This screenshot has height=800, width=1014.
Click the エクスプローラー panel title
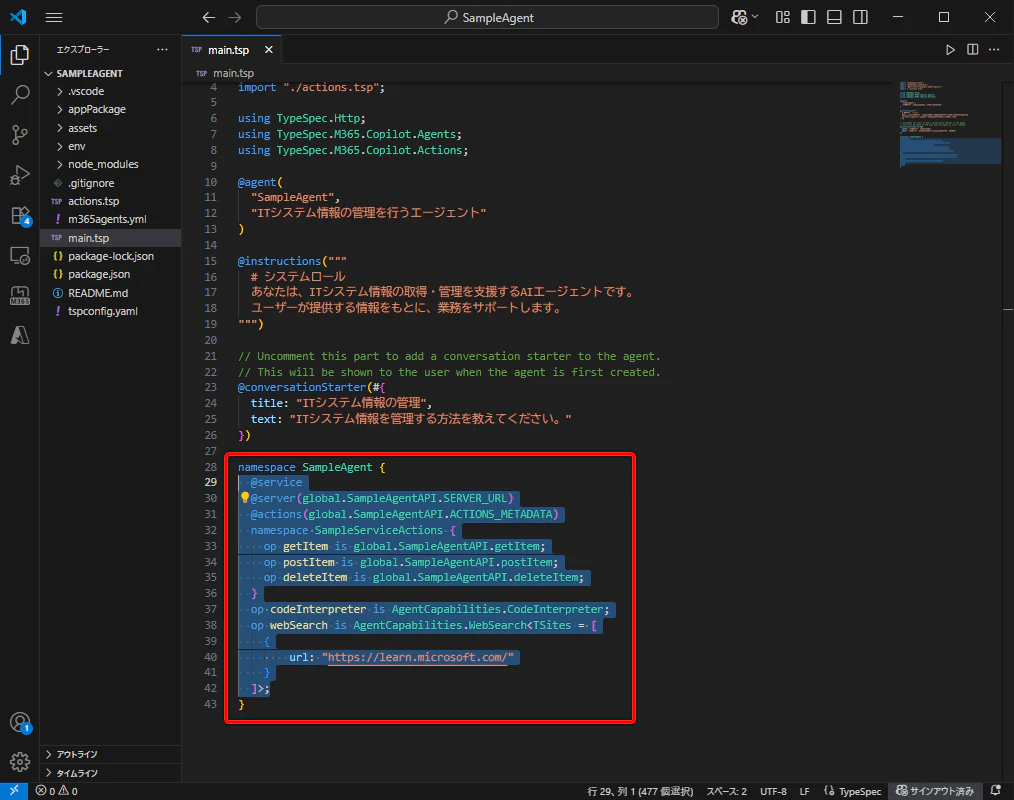[x=83, y=50]
